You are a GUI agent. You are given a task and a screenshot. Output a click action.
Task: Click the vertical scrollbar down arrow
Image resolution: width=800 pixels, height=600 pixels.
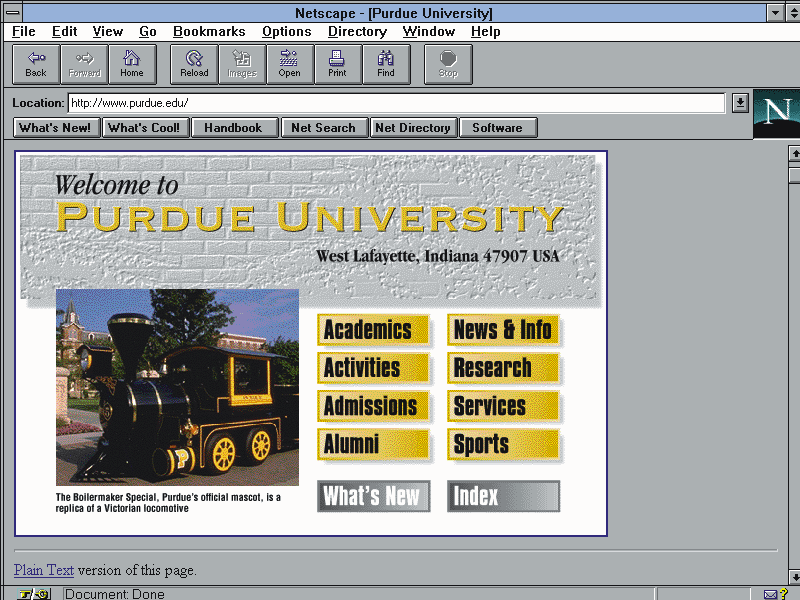[x=794, y=577]
